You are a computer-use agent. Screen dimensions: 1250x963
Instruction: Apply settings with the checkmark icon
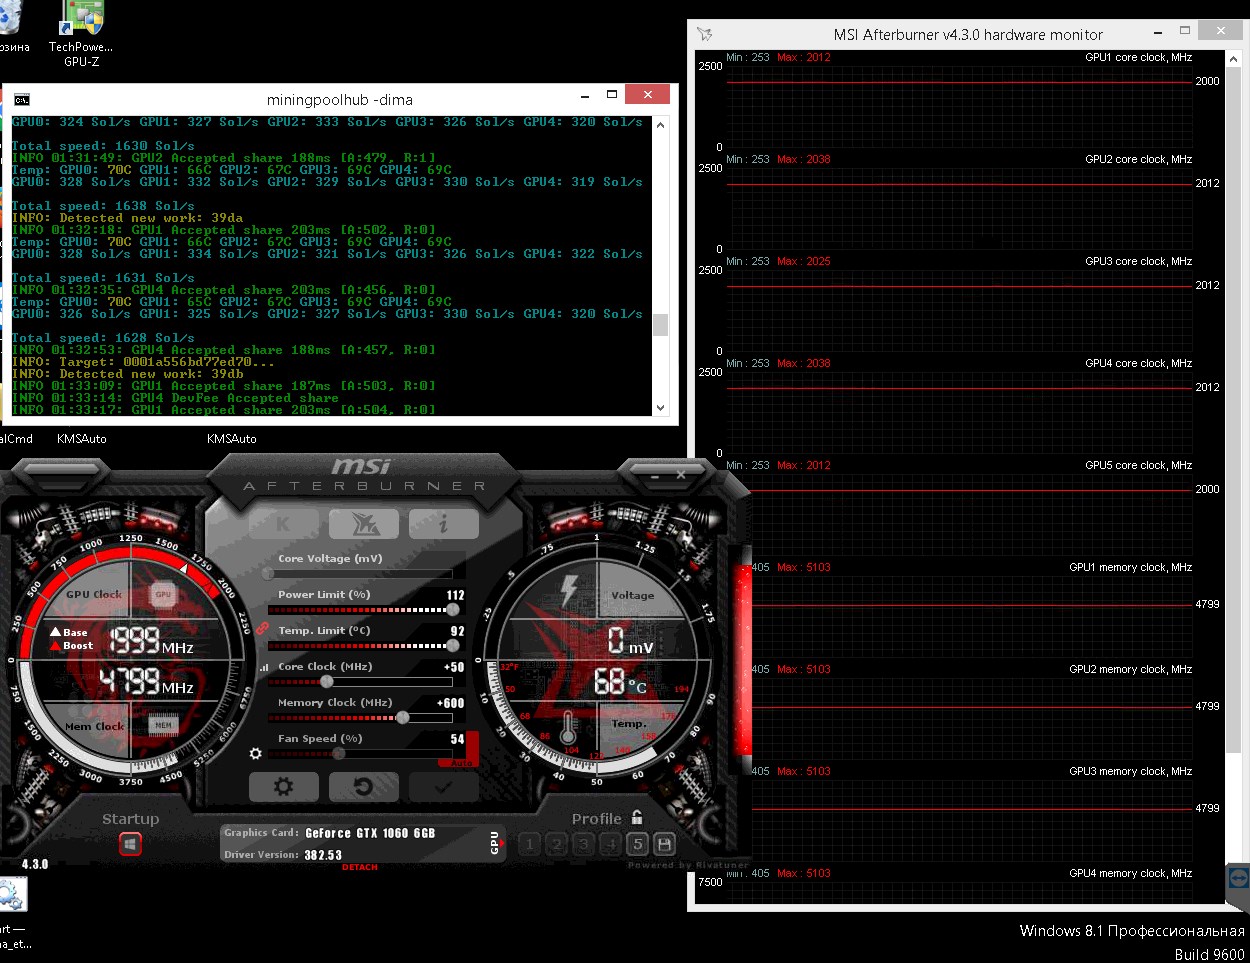pyautogui.click(x=443, y=786)
